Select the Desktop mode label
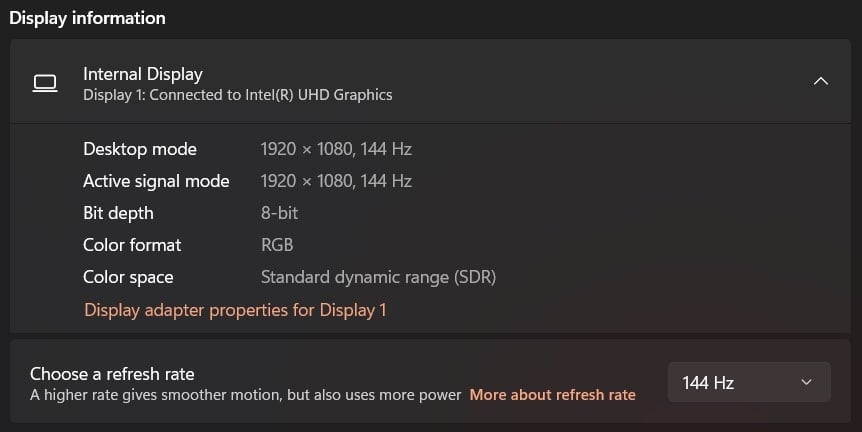Image resolution: width=862 pixels, height=432 pixels. (x=140, y=149)
